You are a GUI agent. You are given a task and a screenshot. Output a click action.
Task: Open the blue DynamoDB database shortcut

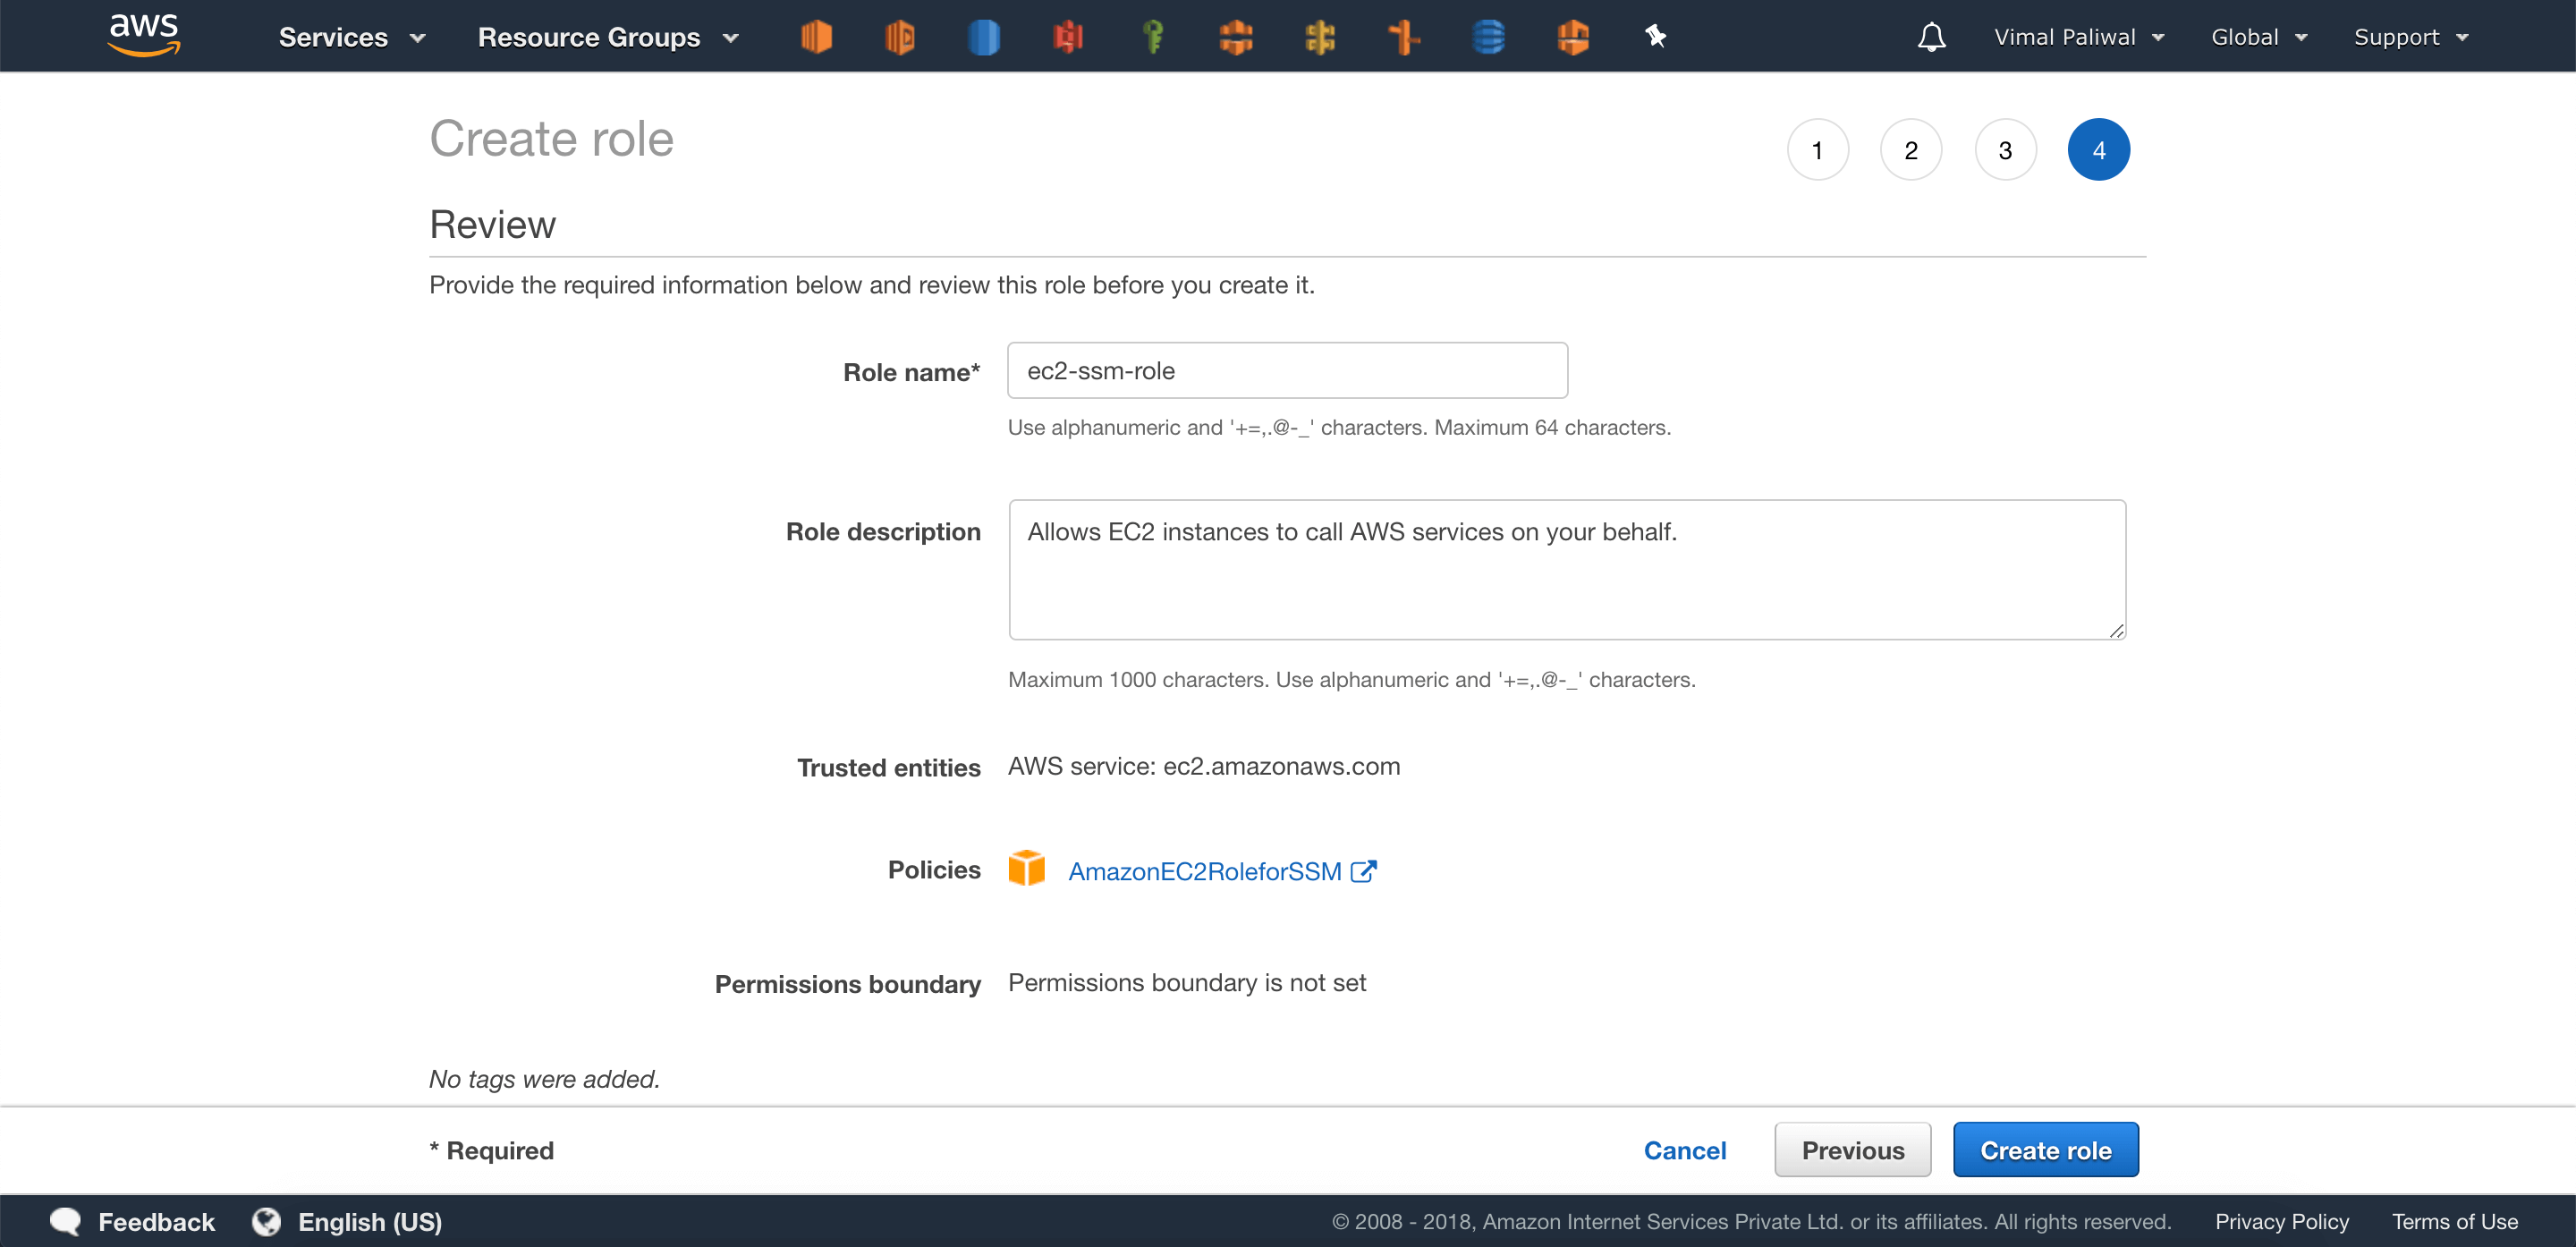[1488, 37]
